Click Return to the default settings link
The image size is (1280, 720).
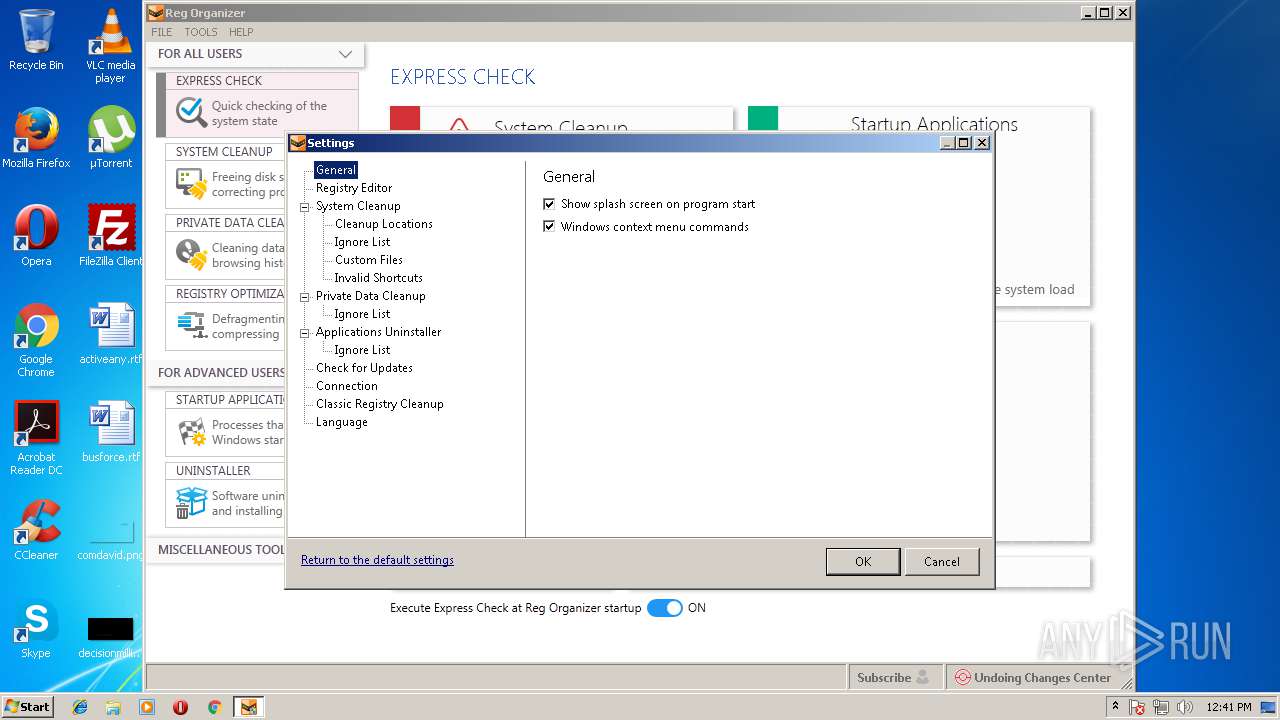pos(377,560)
